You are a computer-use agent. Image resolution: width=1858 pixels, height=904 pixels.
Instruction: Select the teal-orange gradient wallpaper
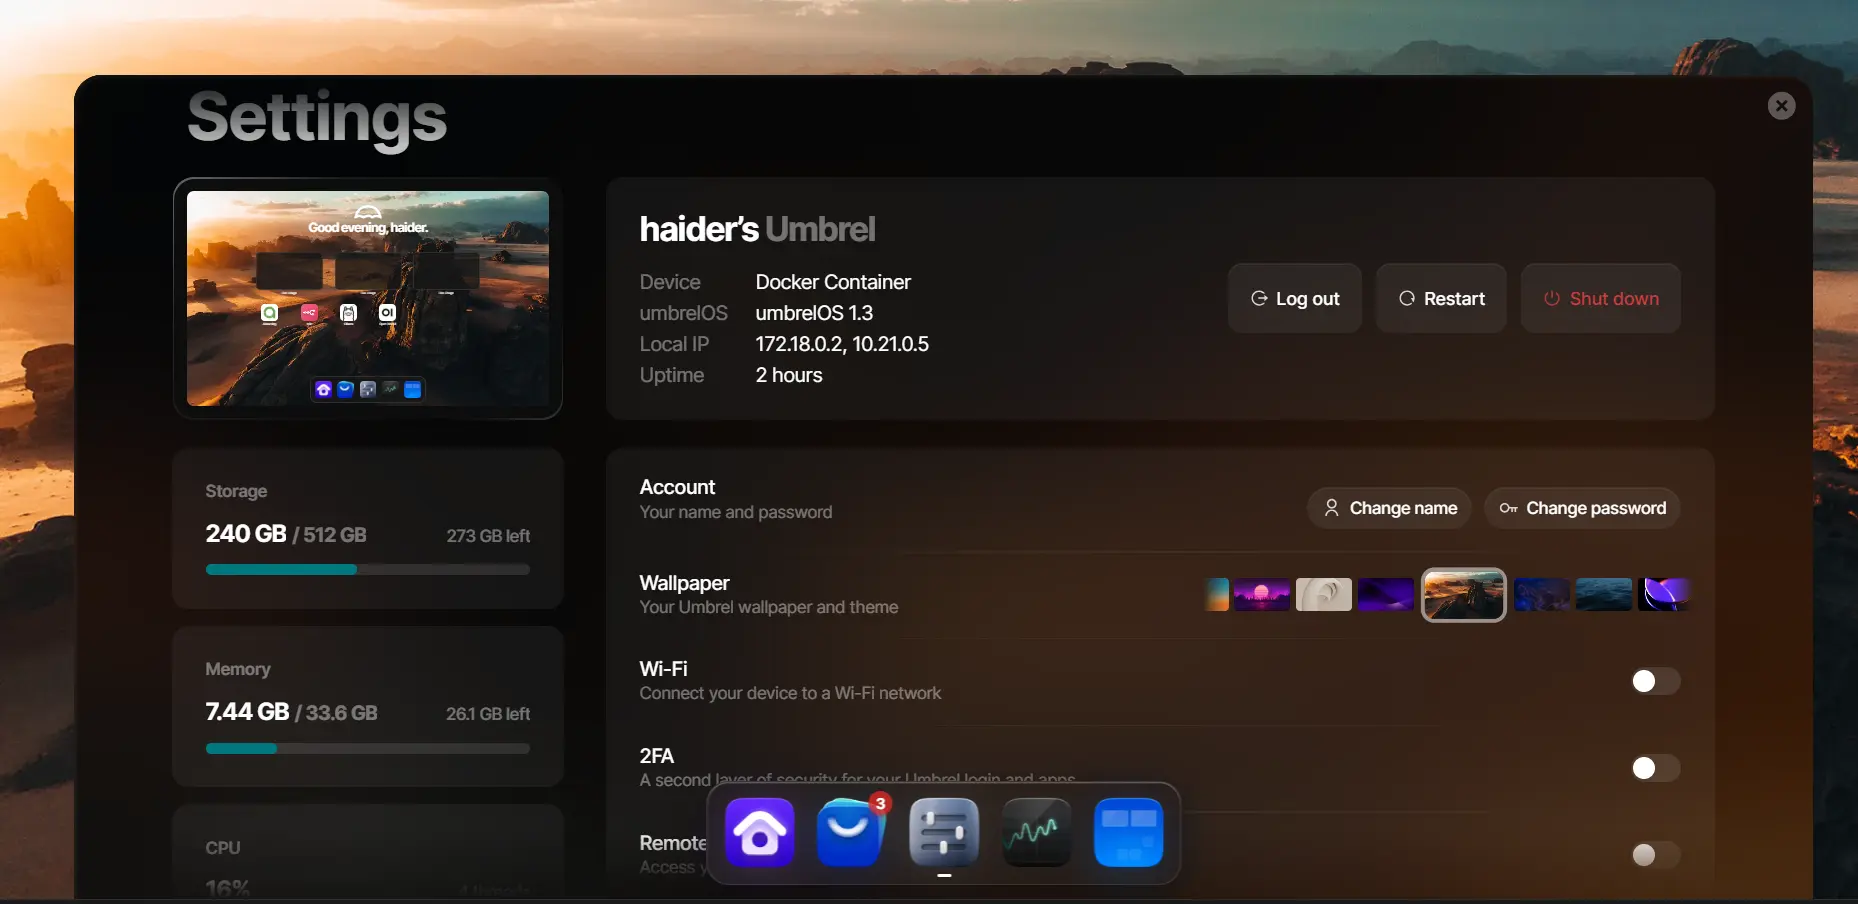[1217, 594]
